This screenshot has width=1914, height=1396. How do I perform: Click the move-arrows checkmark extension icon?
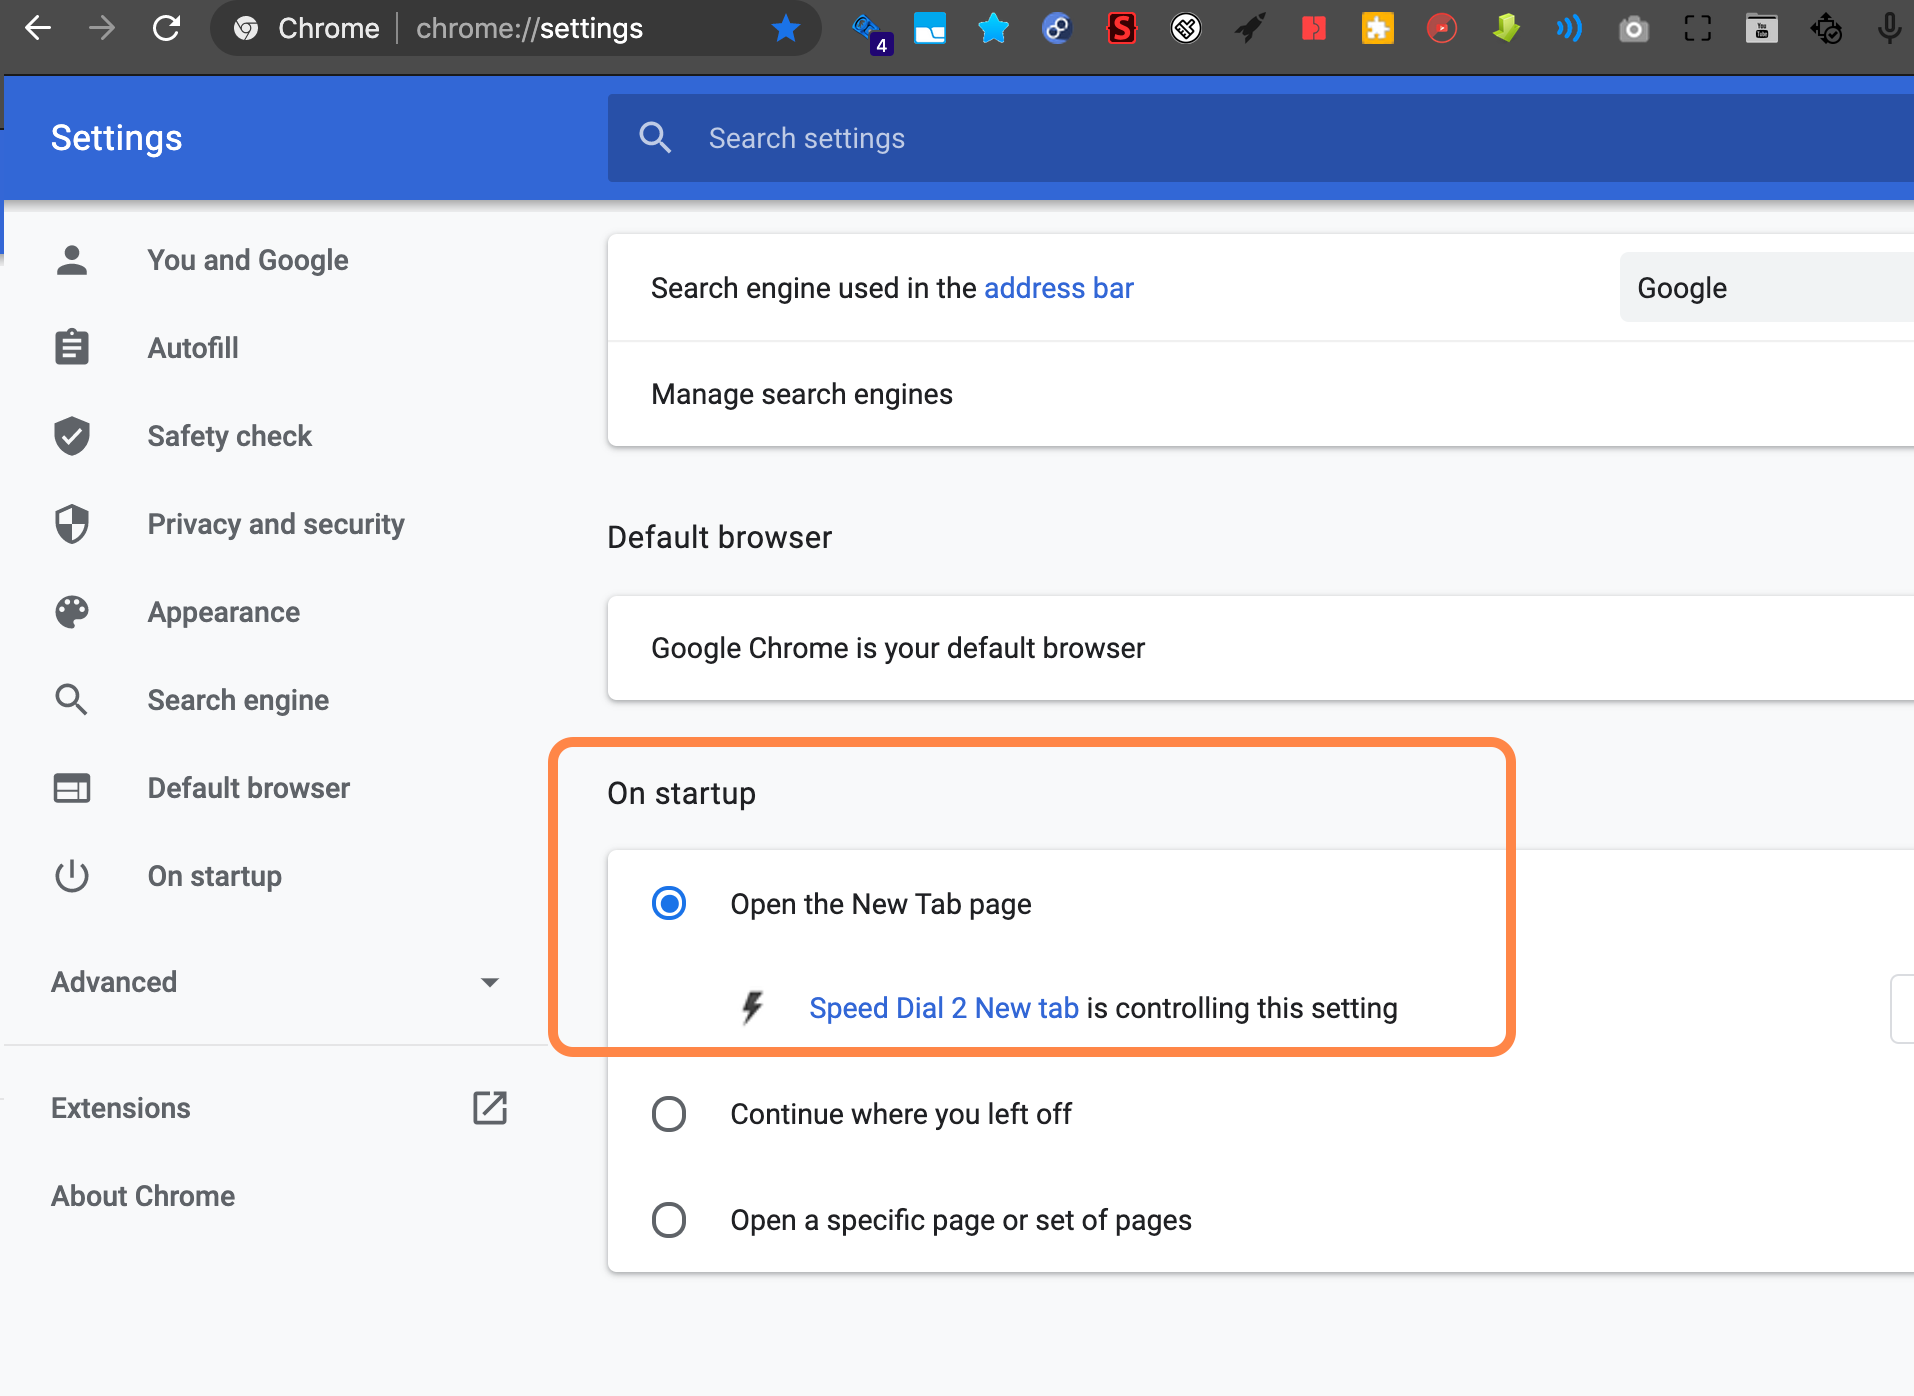(1826, 28)
